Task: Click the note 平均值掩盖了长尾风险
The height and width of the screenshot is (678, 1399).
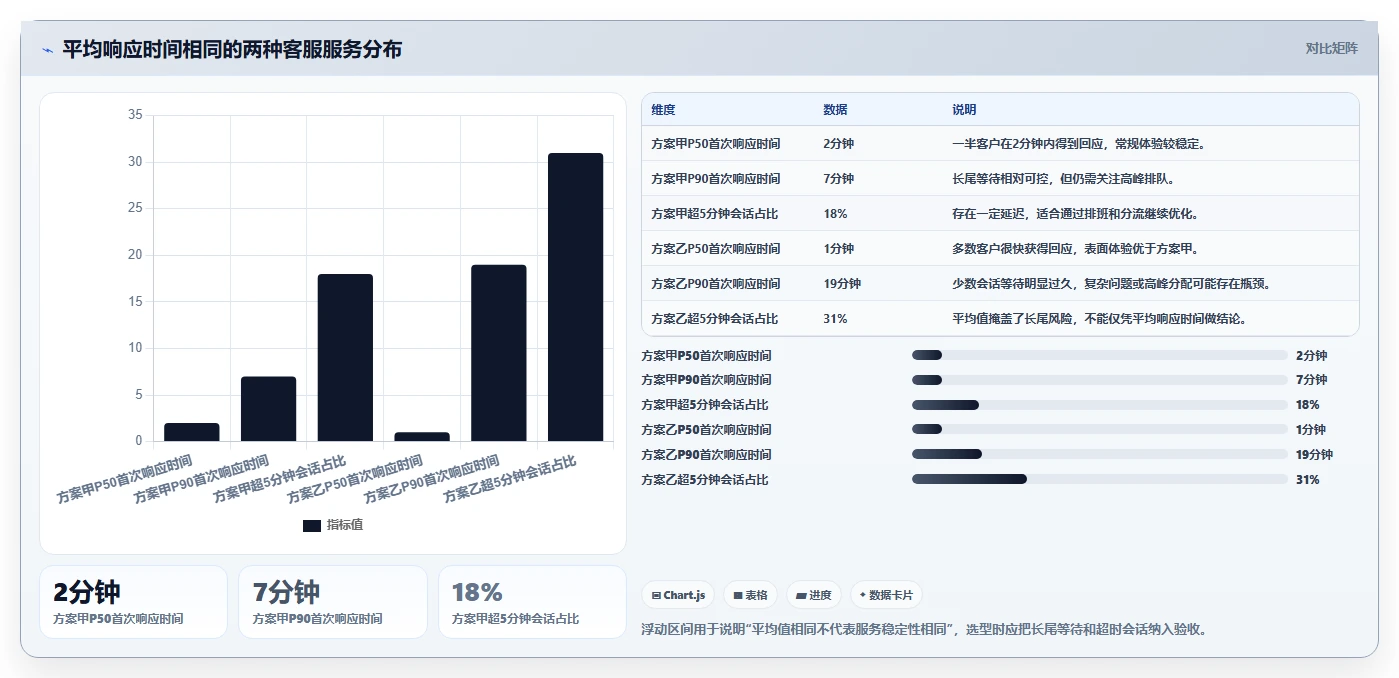Action: 1099,319
